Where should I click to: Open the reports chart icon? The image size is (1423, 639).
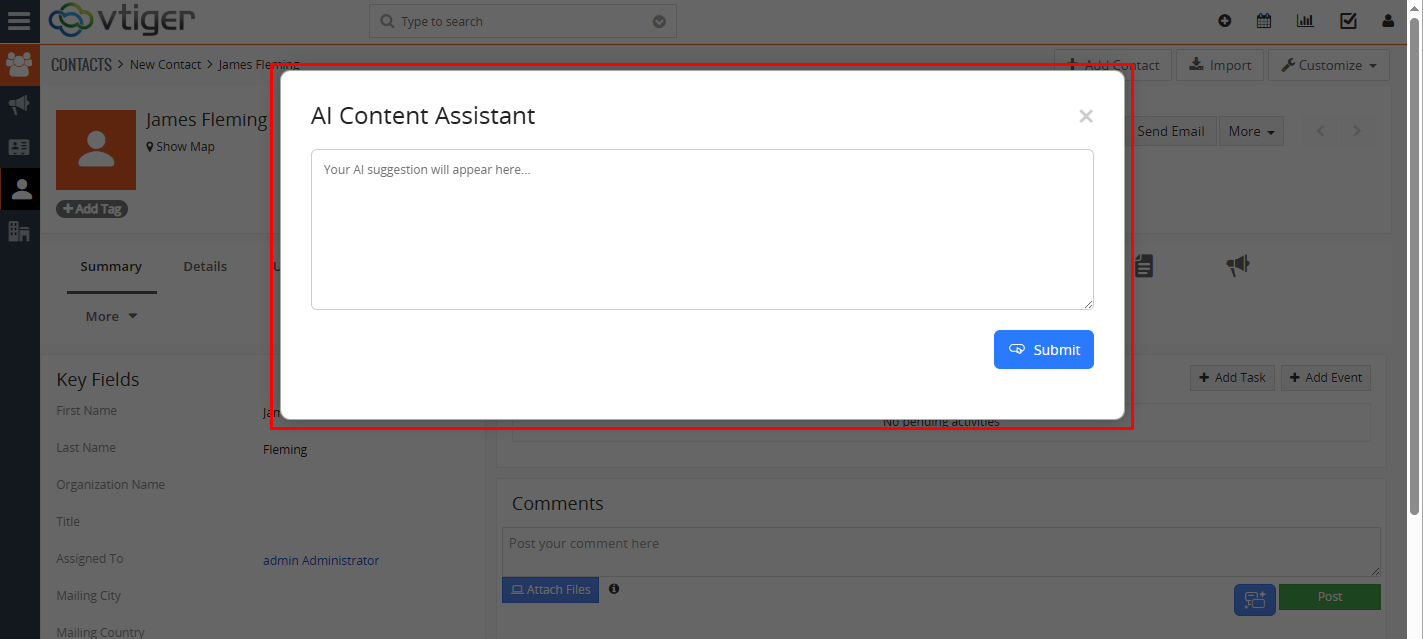tap(1305, 21)
